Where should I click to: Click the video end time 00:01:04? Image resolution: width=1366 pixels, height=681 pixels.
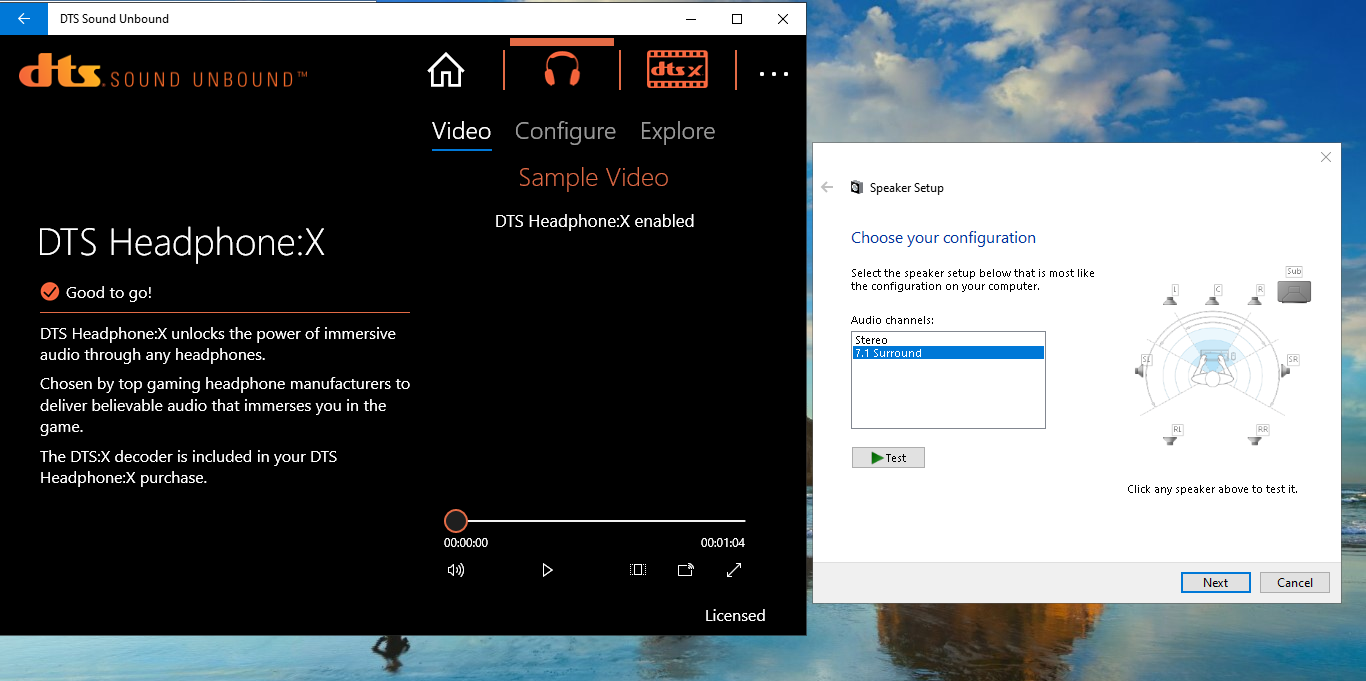tap(722, 543)
